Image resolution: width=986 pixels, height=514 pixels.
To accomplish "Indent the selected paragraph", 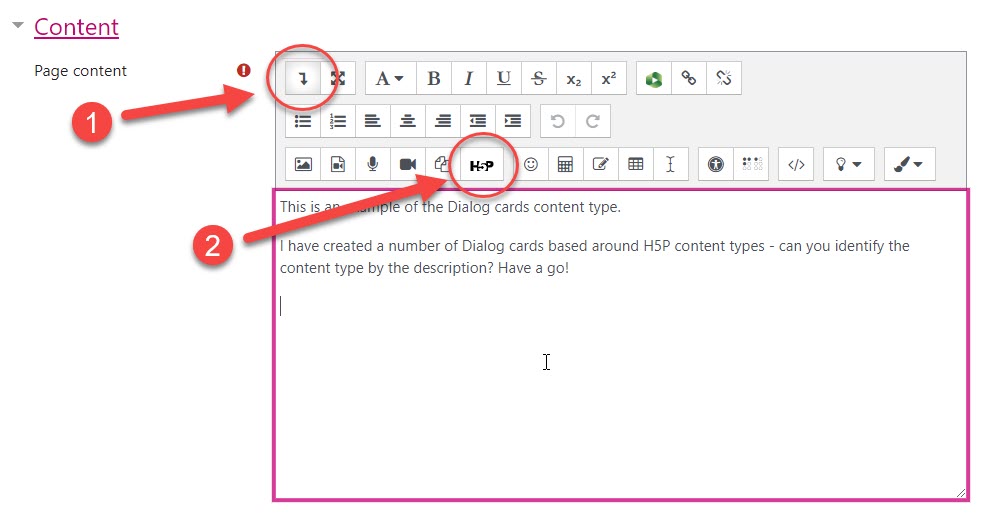I will click(513, 121).
